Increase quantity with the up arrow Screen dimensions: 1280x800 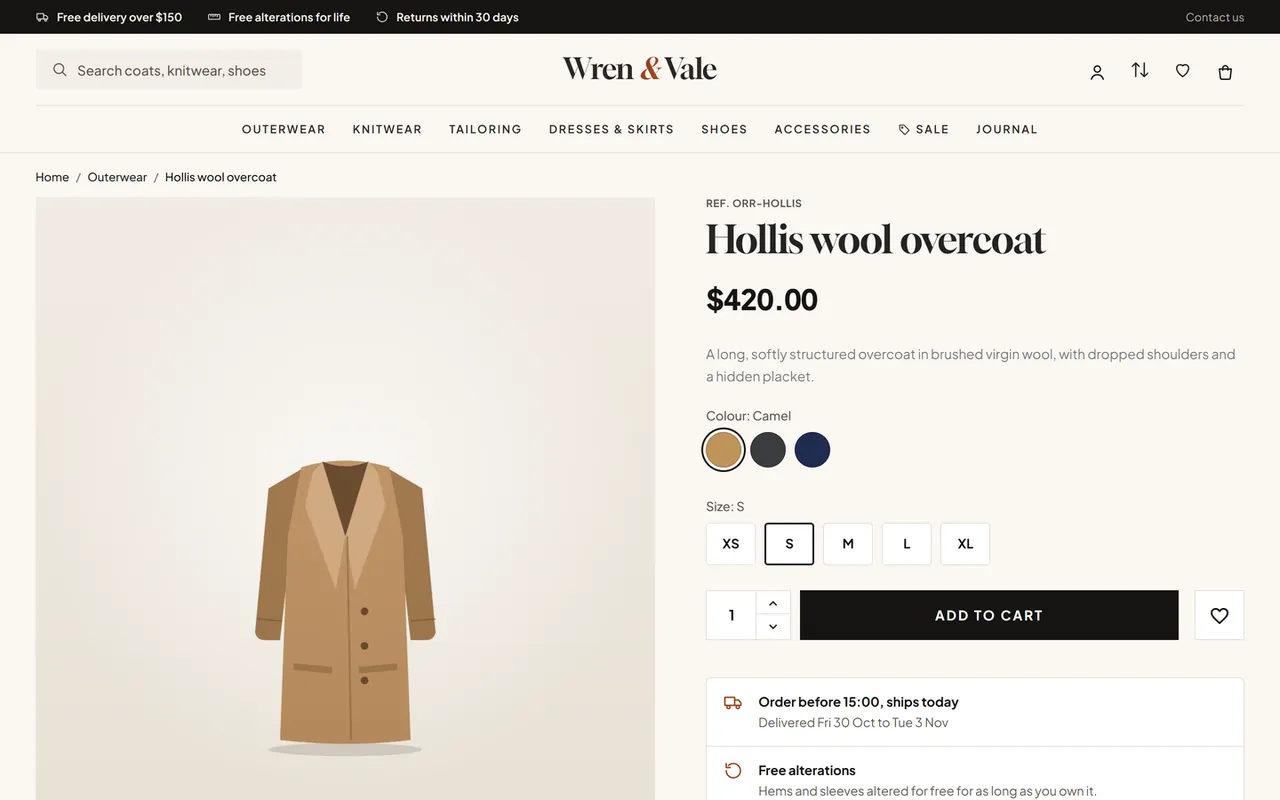coord(773,603)
